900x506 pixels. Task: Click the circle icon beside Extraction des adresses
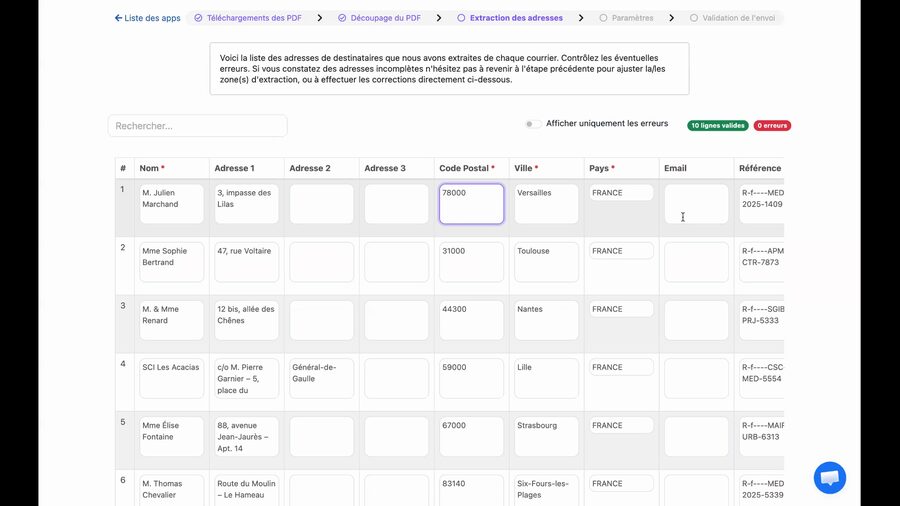coord(461,18)
